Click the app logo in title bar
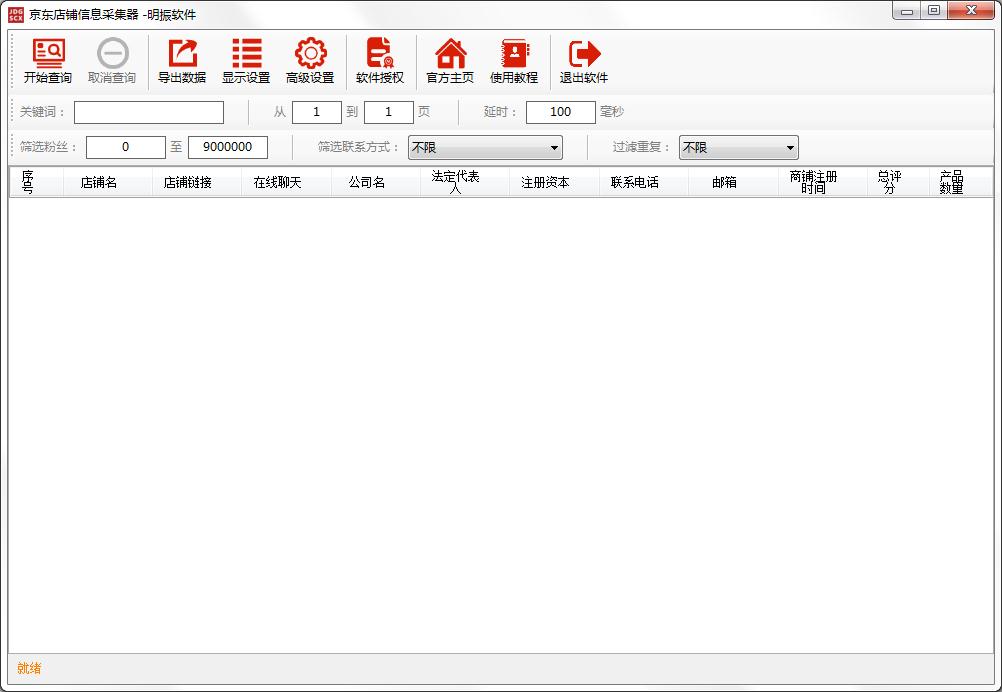 click(x=16, y=14)
